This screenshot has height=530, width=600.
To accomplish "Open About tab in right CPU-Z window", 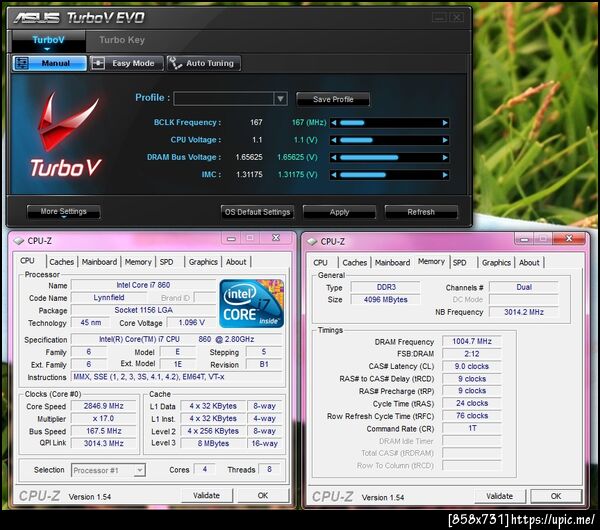I will click(x=529, y=263).
